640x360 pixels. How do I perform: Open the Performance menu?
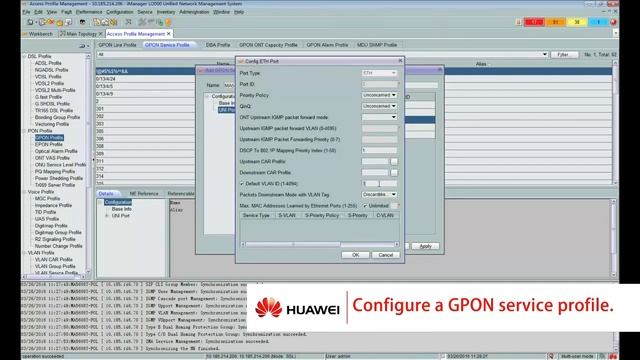coord(89,12)
